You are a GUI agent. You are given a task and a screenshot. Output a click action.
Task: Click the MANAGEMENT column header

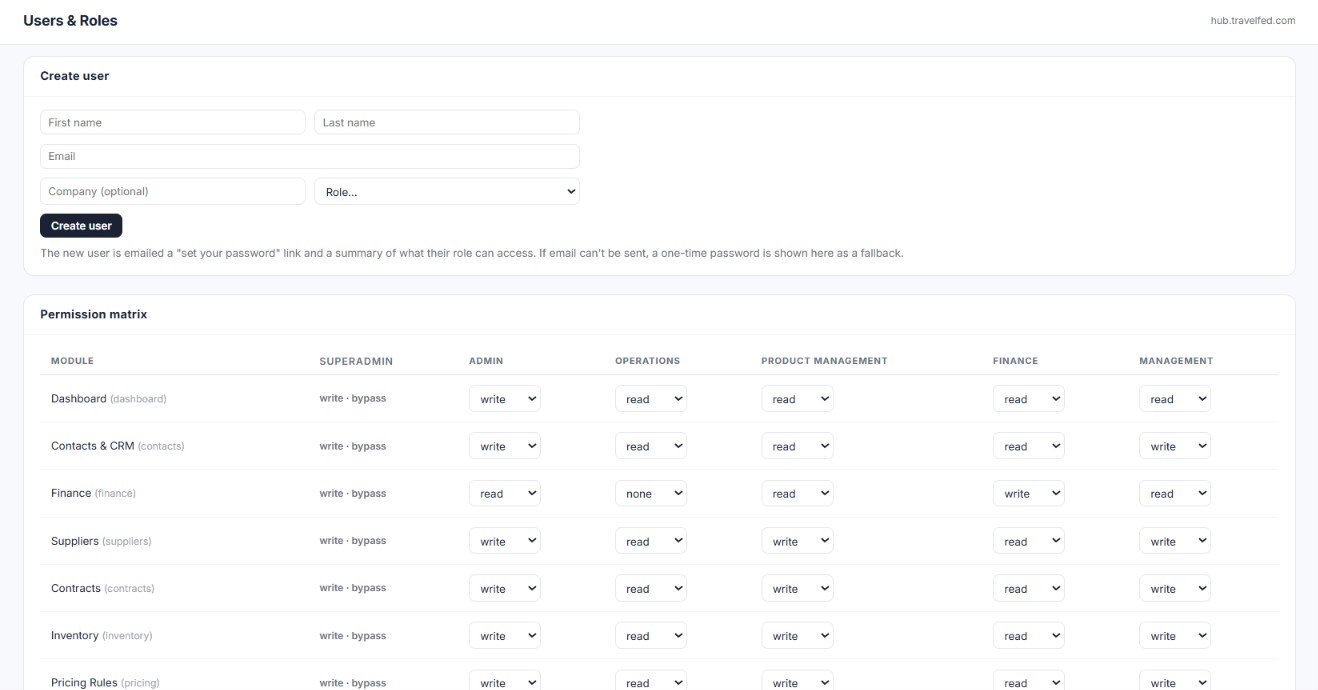(1176, 361)
